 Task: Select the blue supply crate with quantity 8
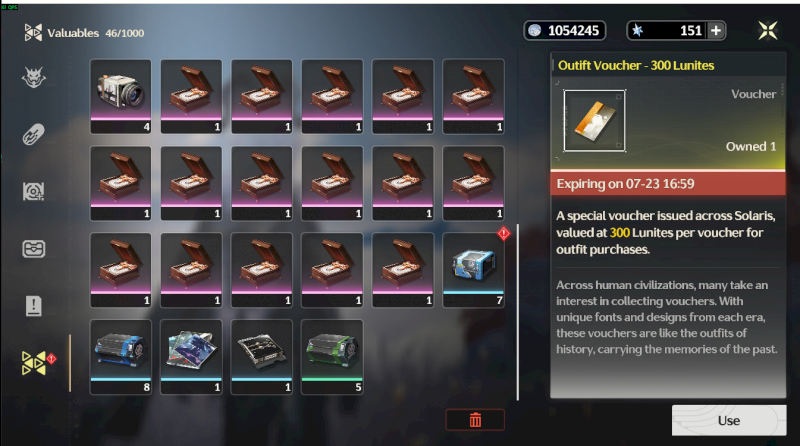[x=121, y=357]
